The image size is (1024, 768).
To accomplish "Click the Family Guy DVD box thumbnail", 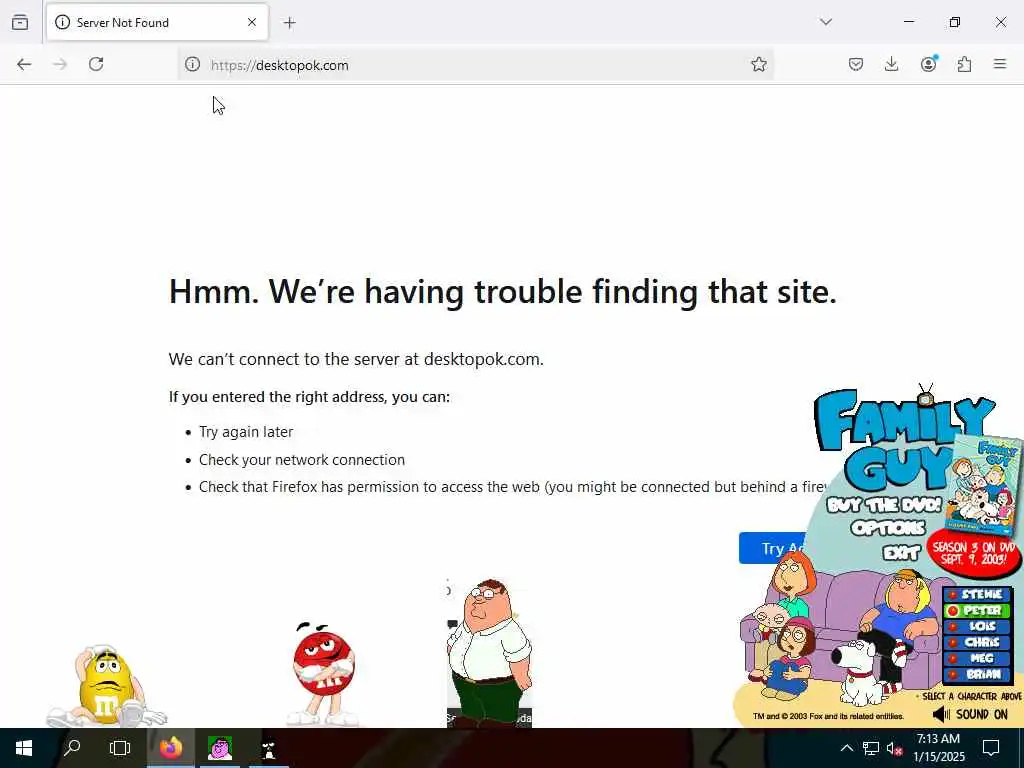I will (984, 485).
